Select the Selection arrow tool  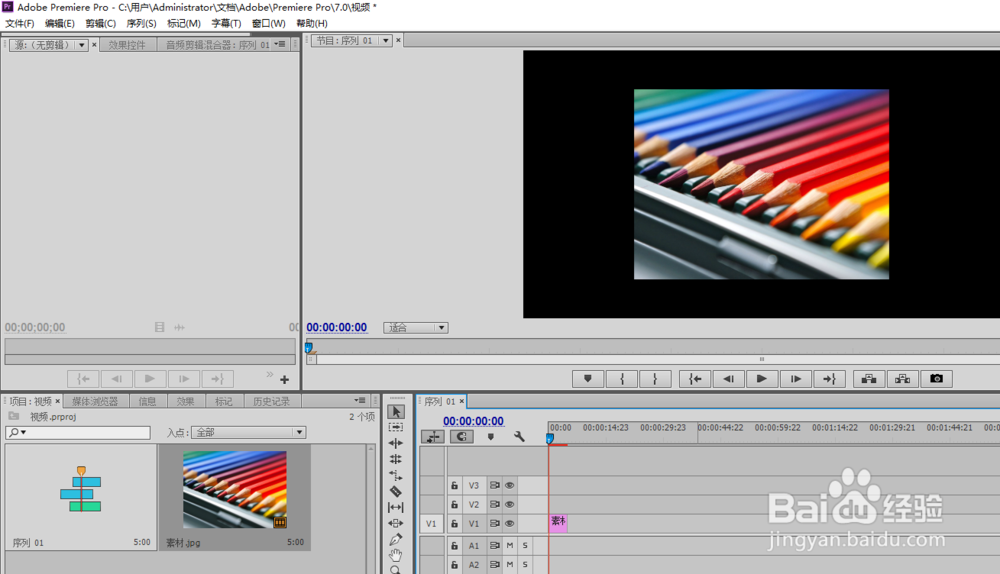click(395, 412)
